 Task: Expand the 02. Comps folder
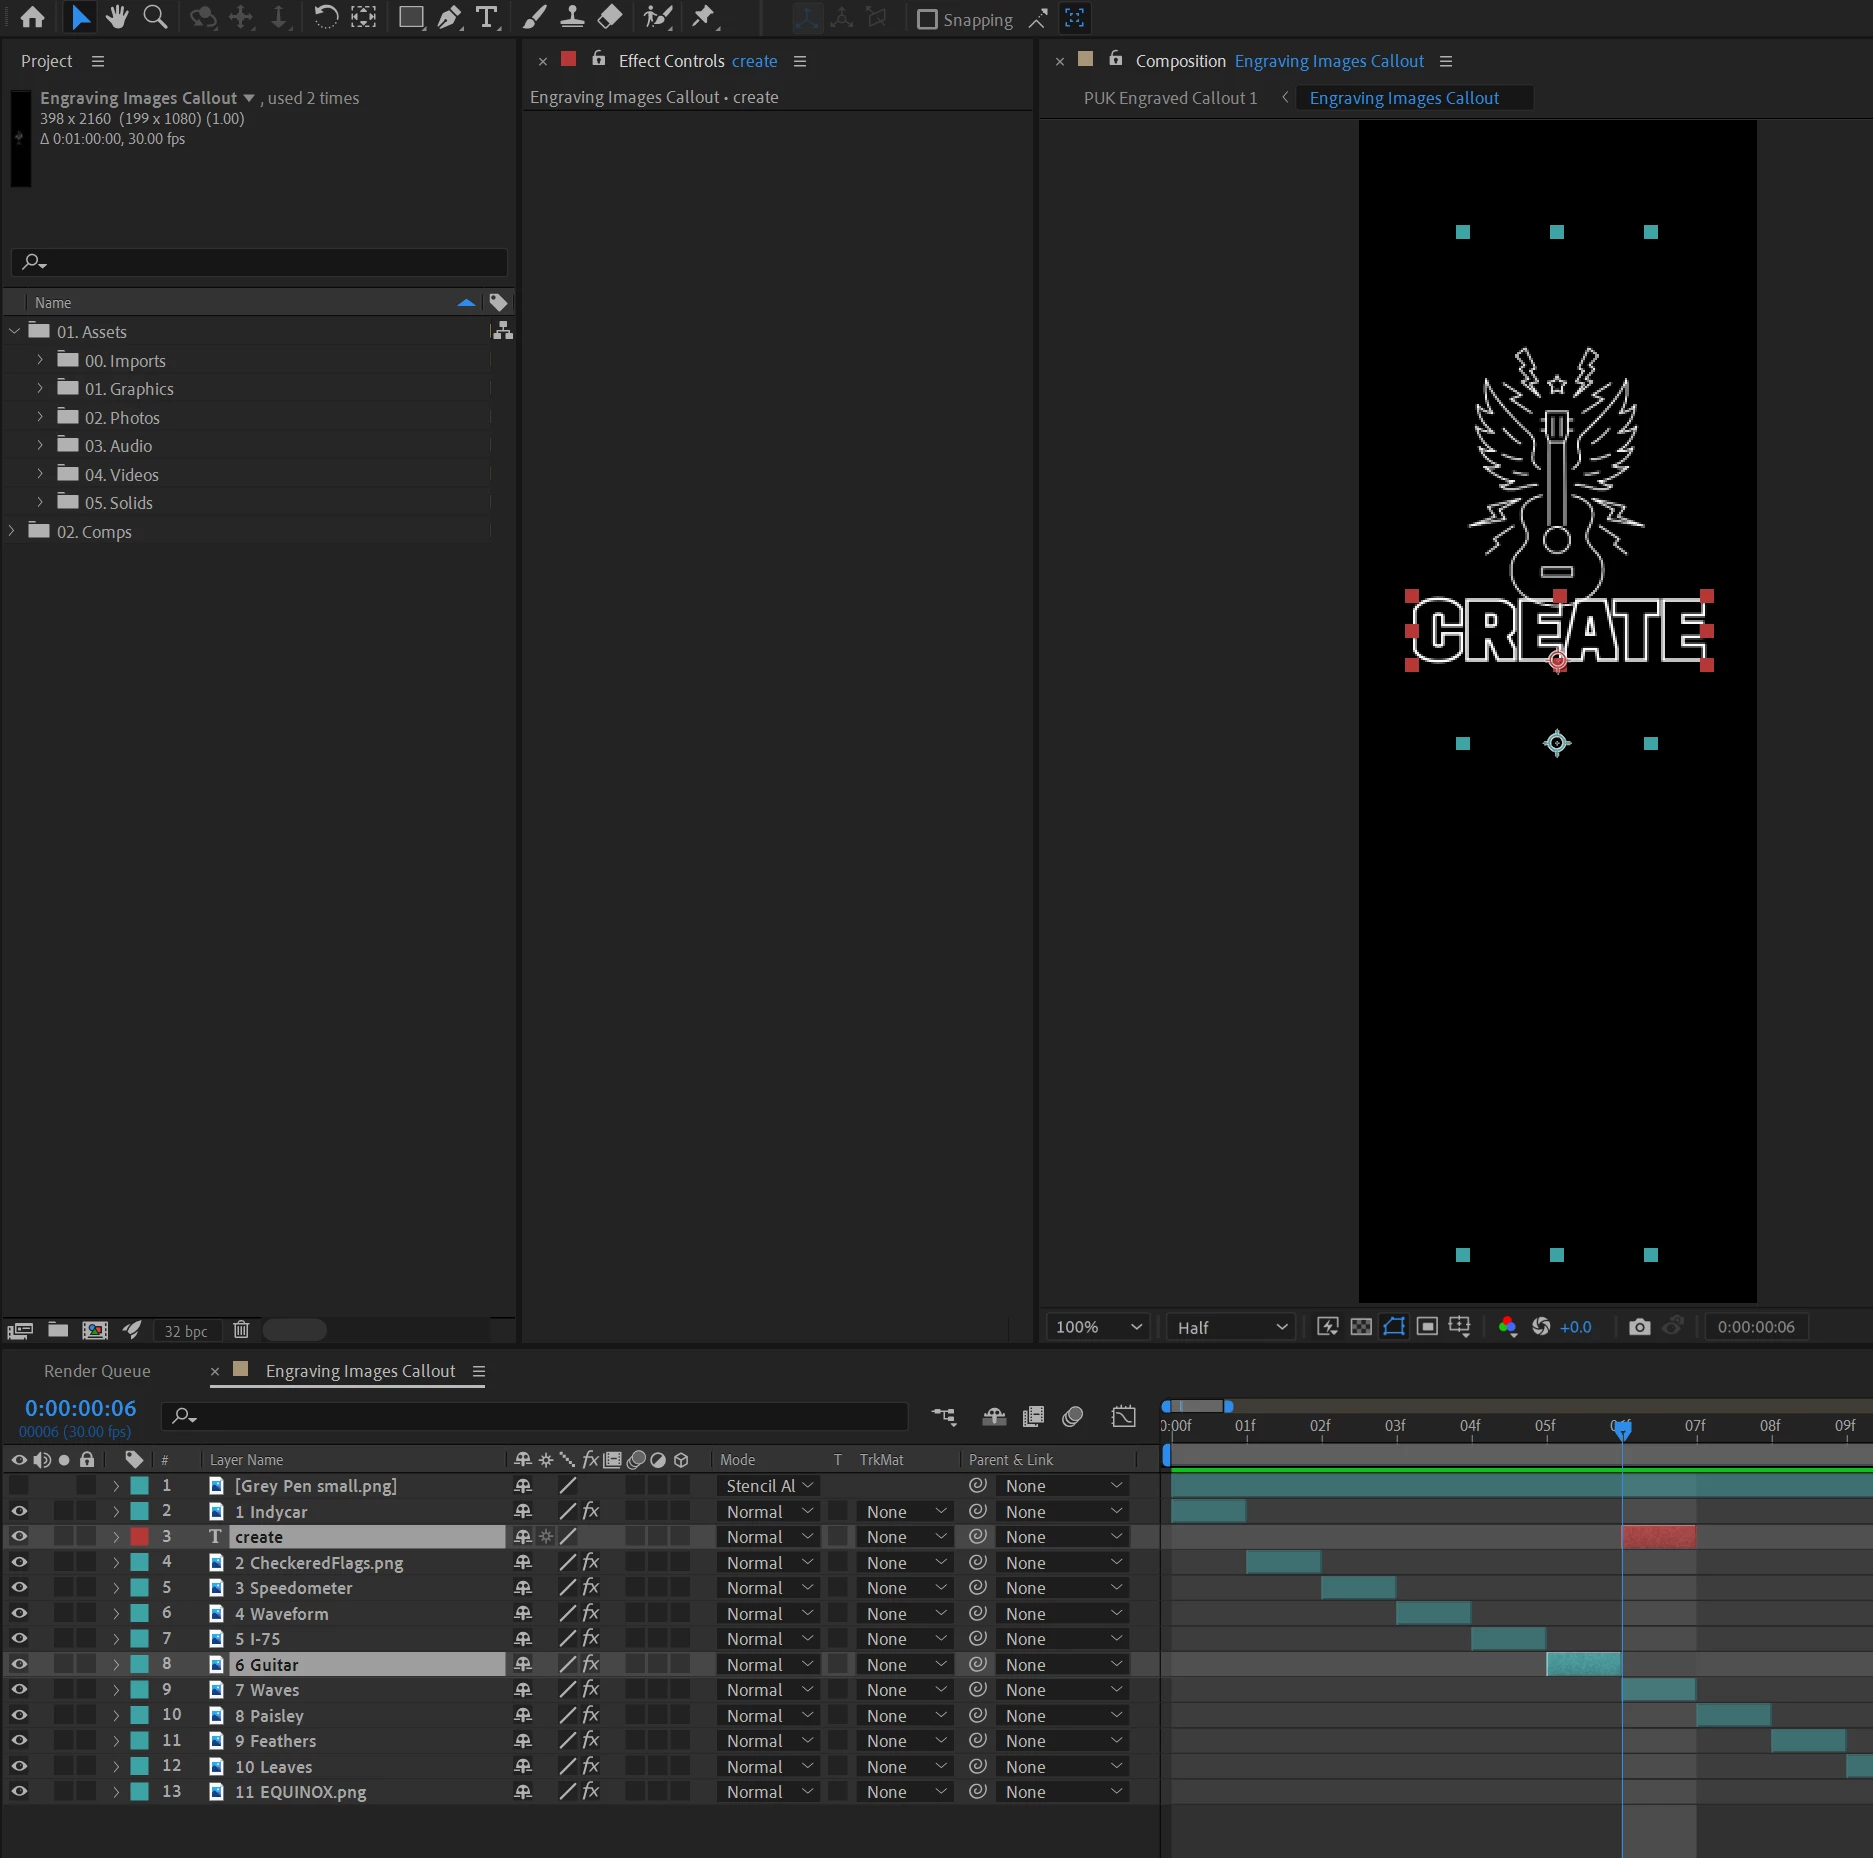[13, 531]
